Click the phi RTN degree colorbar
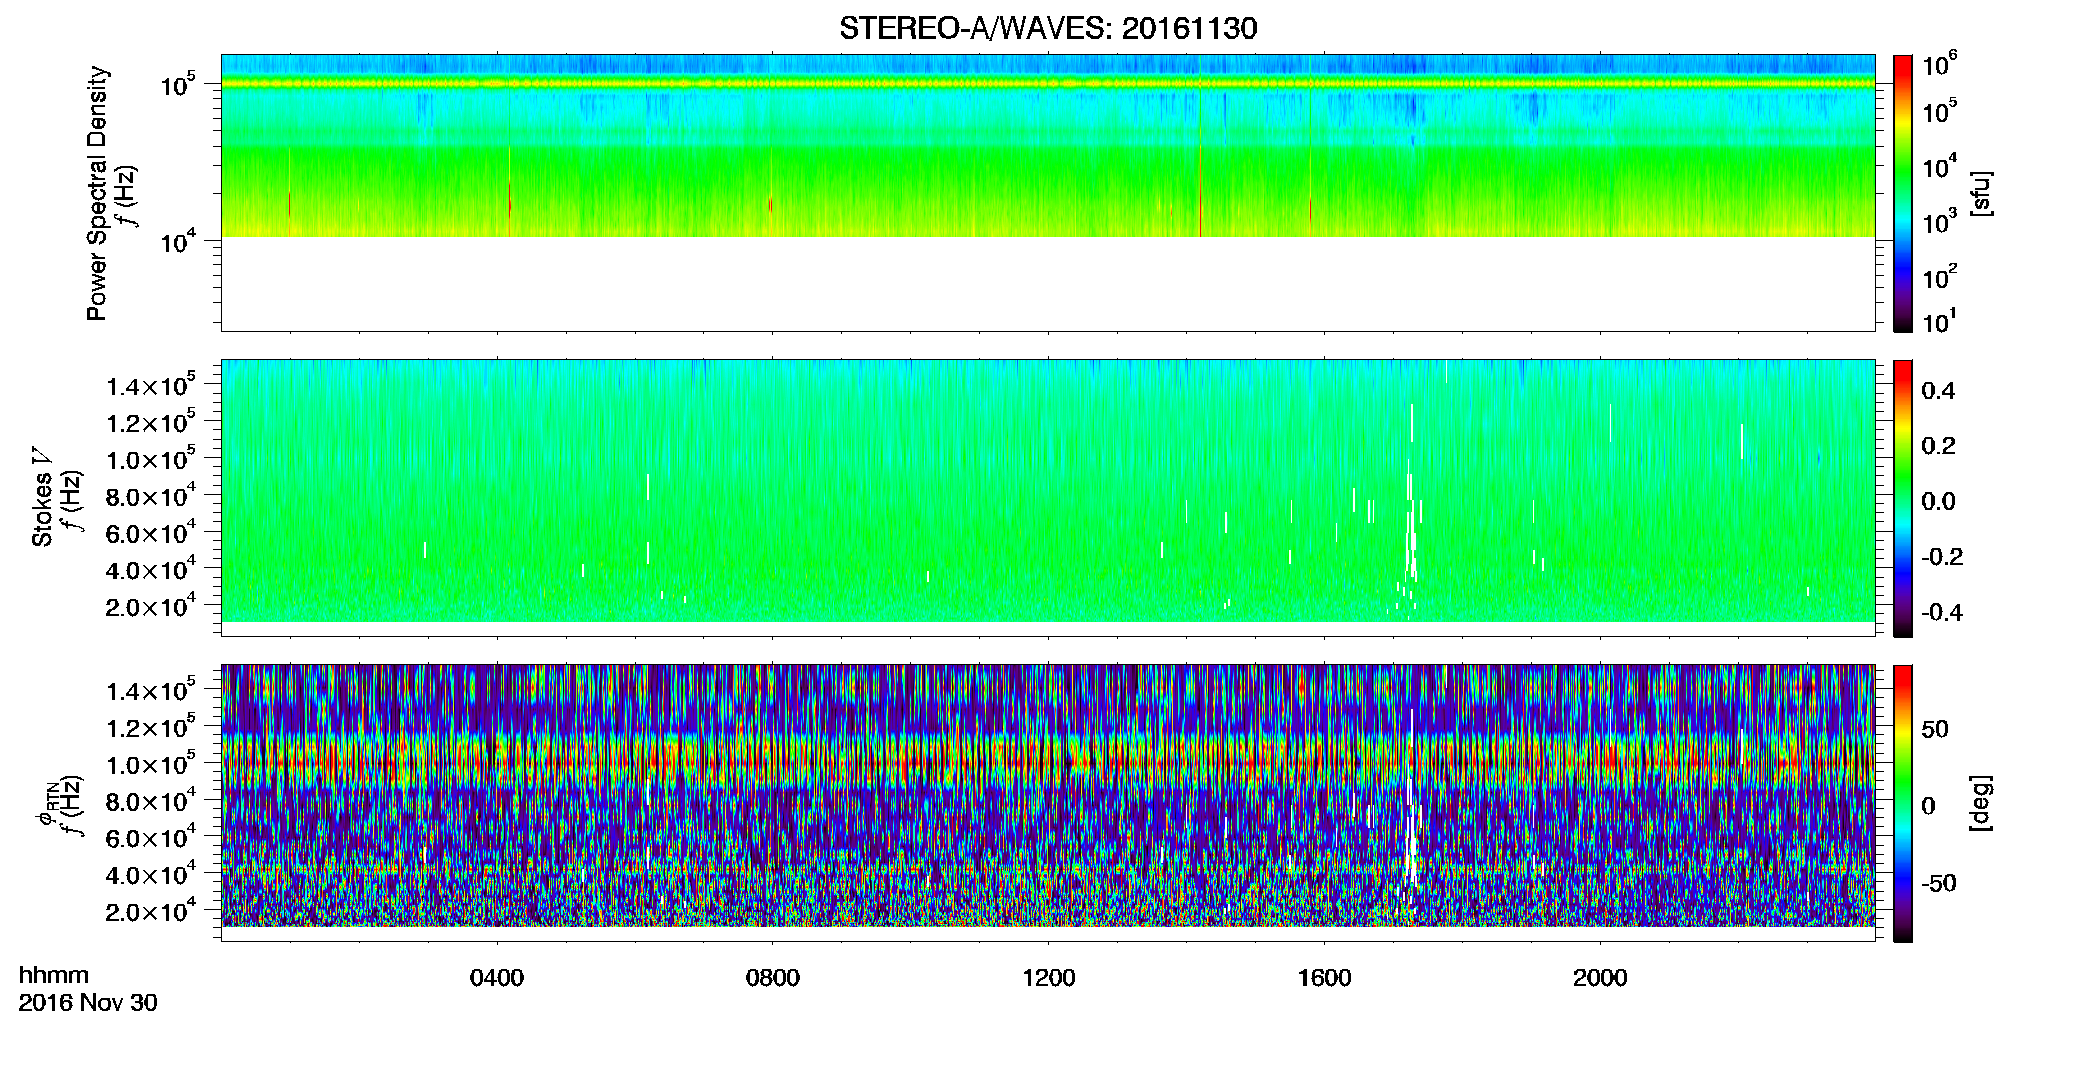The width and height of the screenshot is (2096, 1080). click(x=1903, y=803)
